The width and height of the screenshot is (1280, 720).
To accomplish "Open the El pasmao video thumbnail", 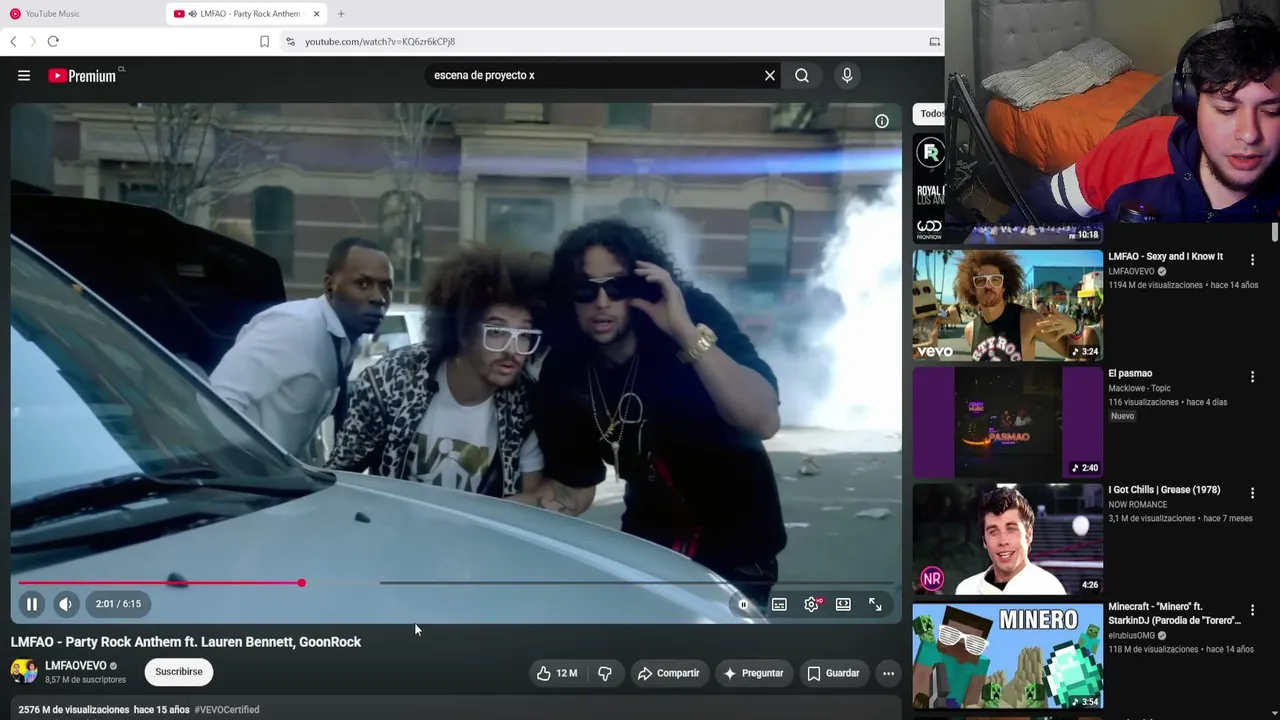I will [x=1007, y=422].
